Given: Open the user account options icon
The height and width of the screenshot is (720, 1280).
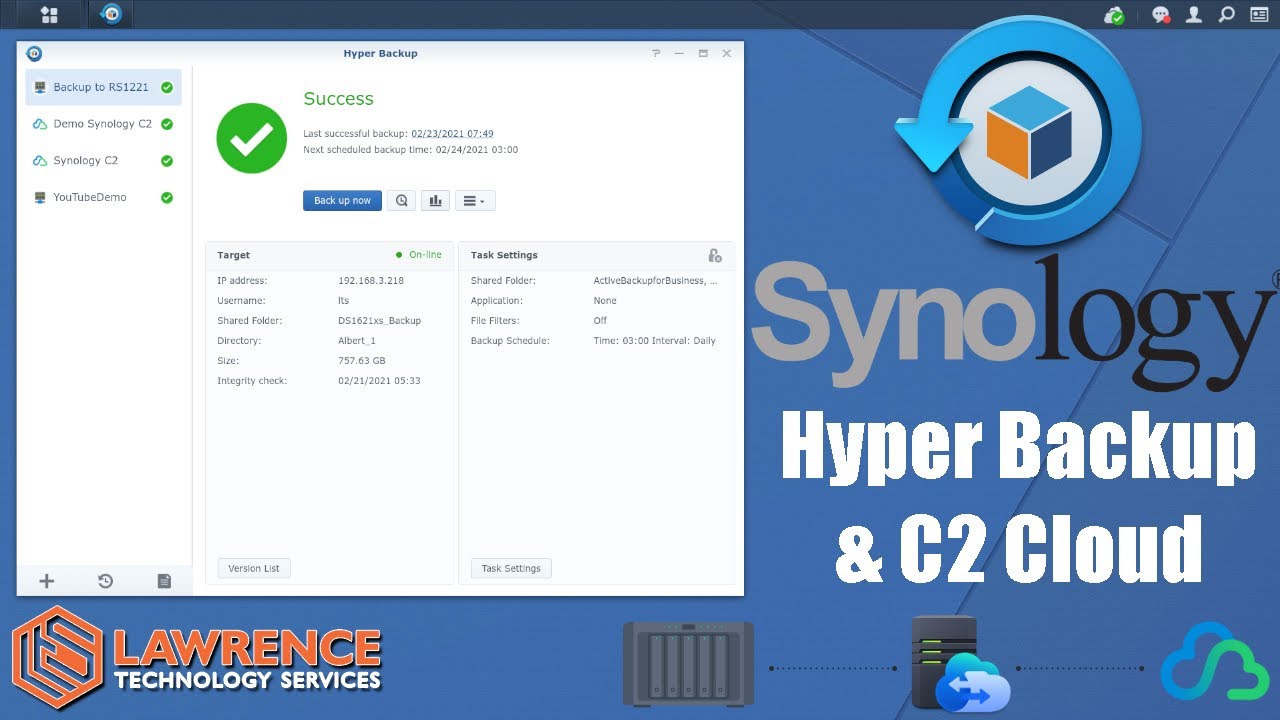Looking at the screenshot, I should point(1193,15).
